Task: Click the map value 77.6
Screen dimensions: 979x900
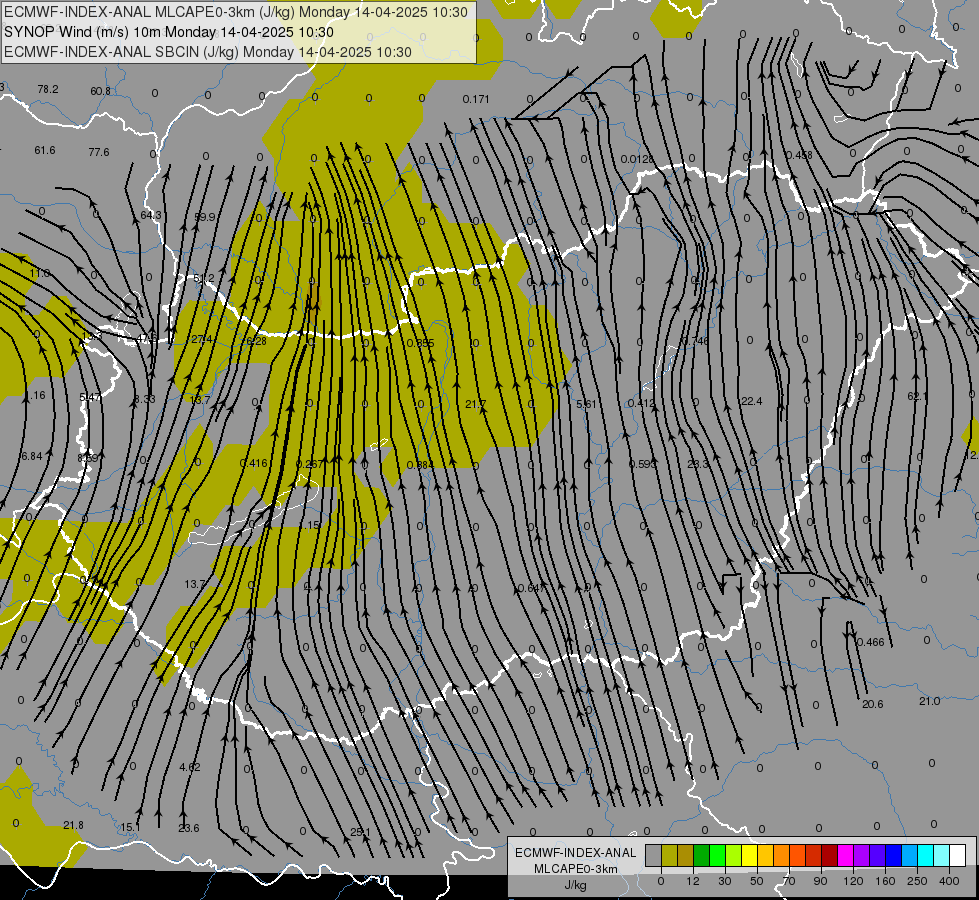Action: 99,152
